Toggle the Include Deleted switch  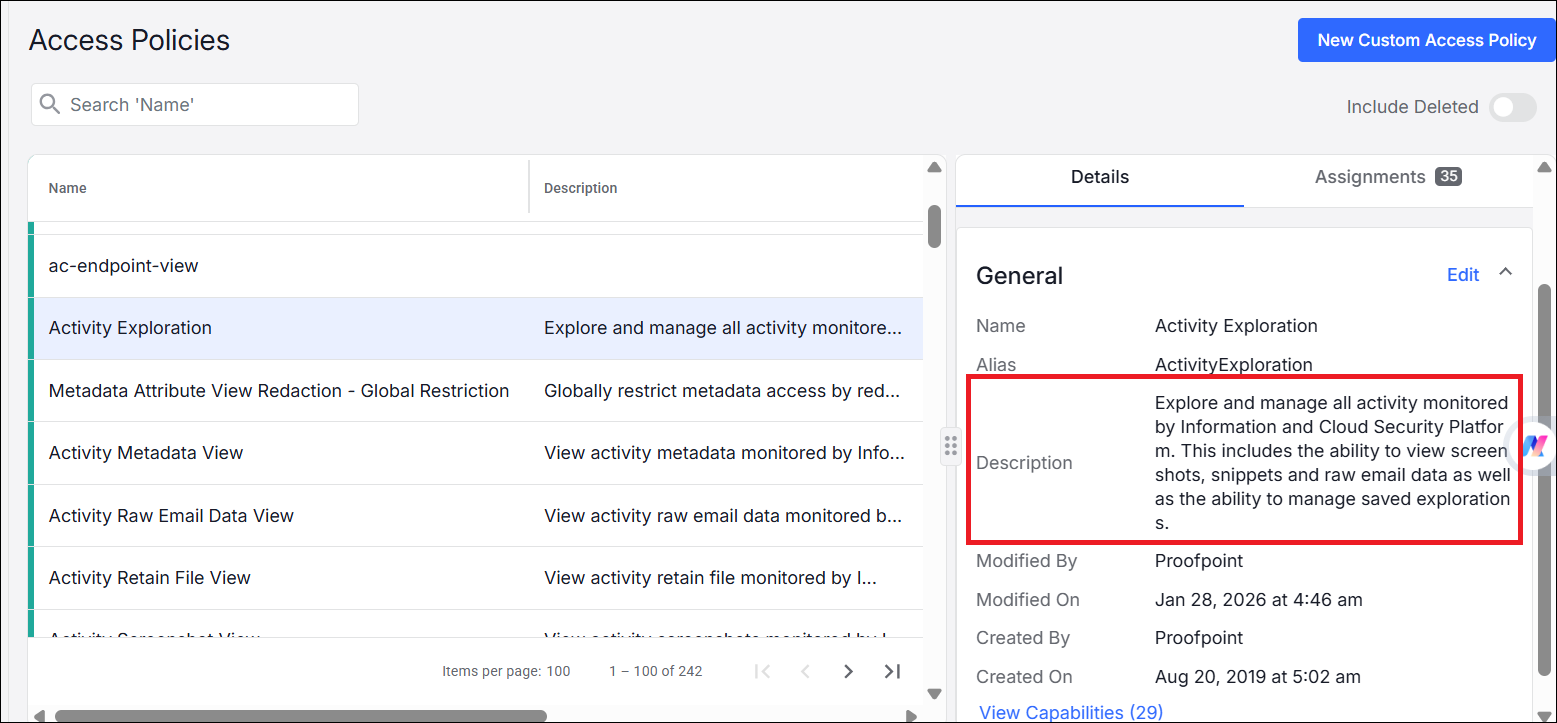(1512, 107)
